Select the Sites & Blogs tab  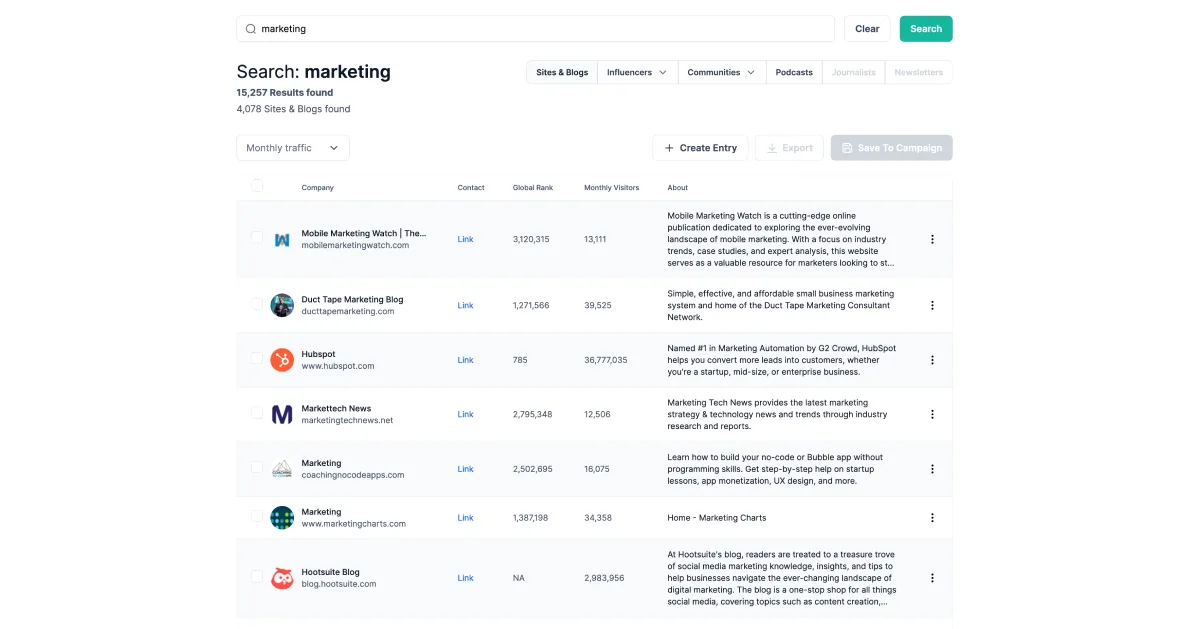tap(562, 72)
